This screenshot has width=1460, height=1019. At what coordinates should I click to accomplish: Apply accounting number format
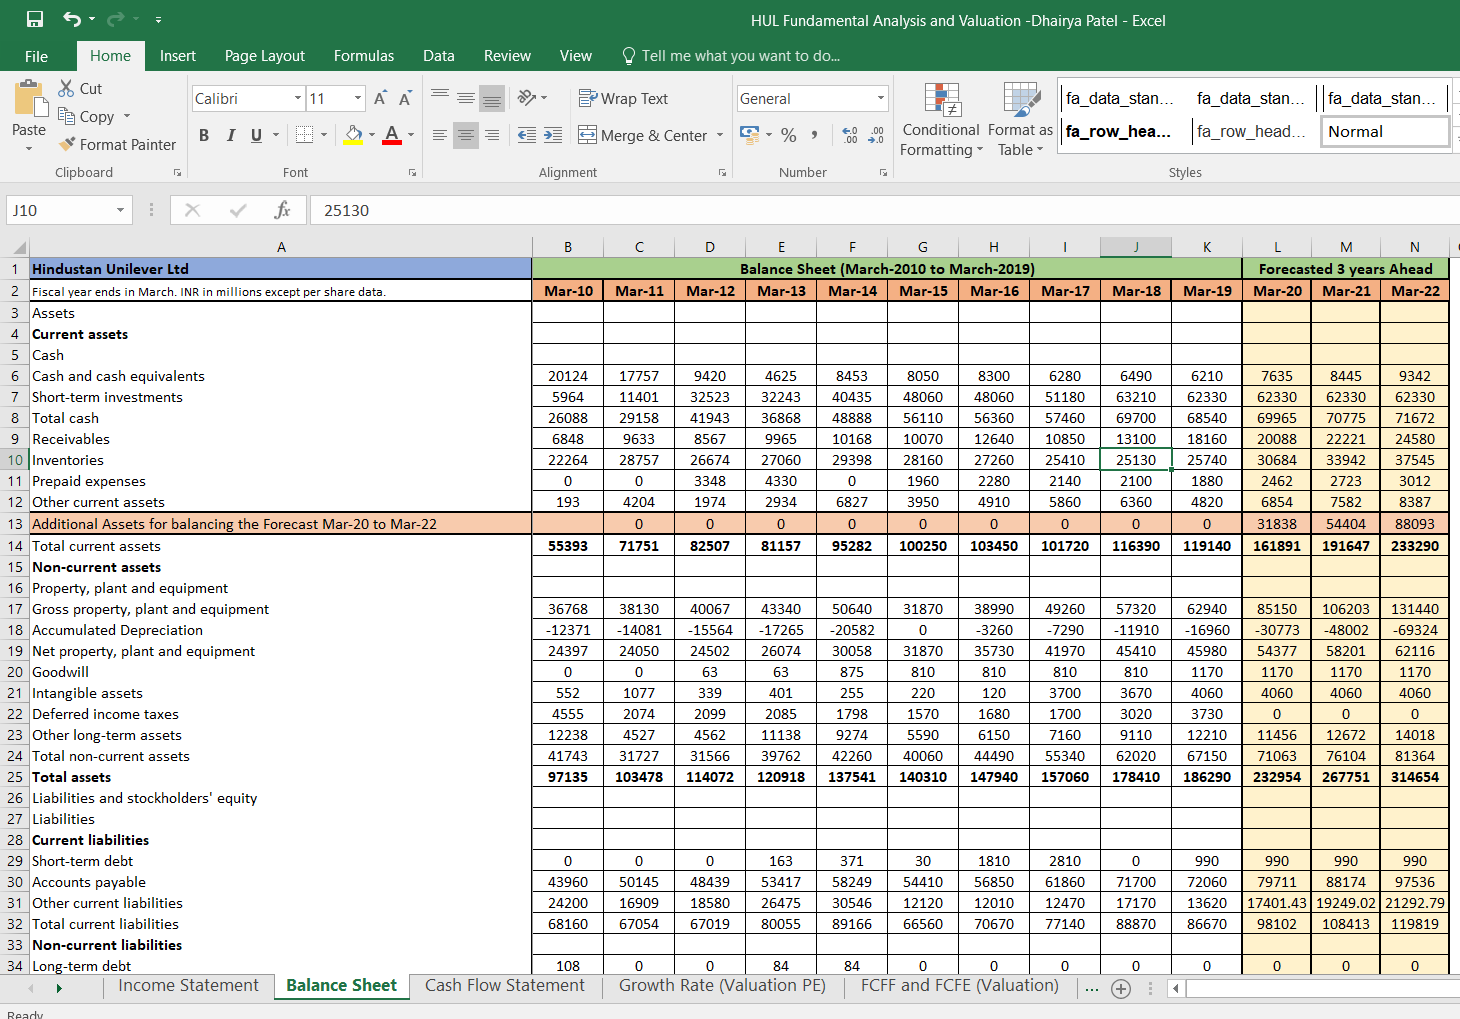(749, 135)
